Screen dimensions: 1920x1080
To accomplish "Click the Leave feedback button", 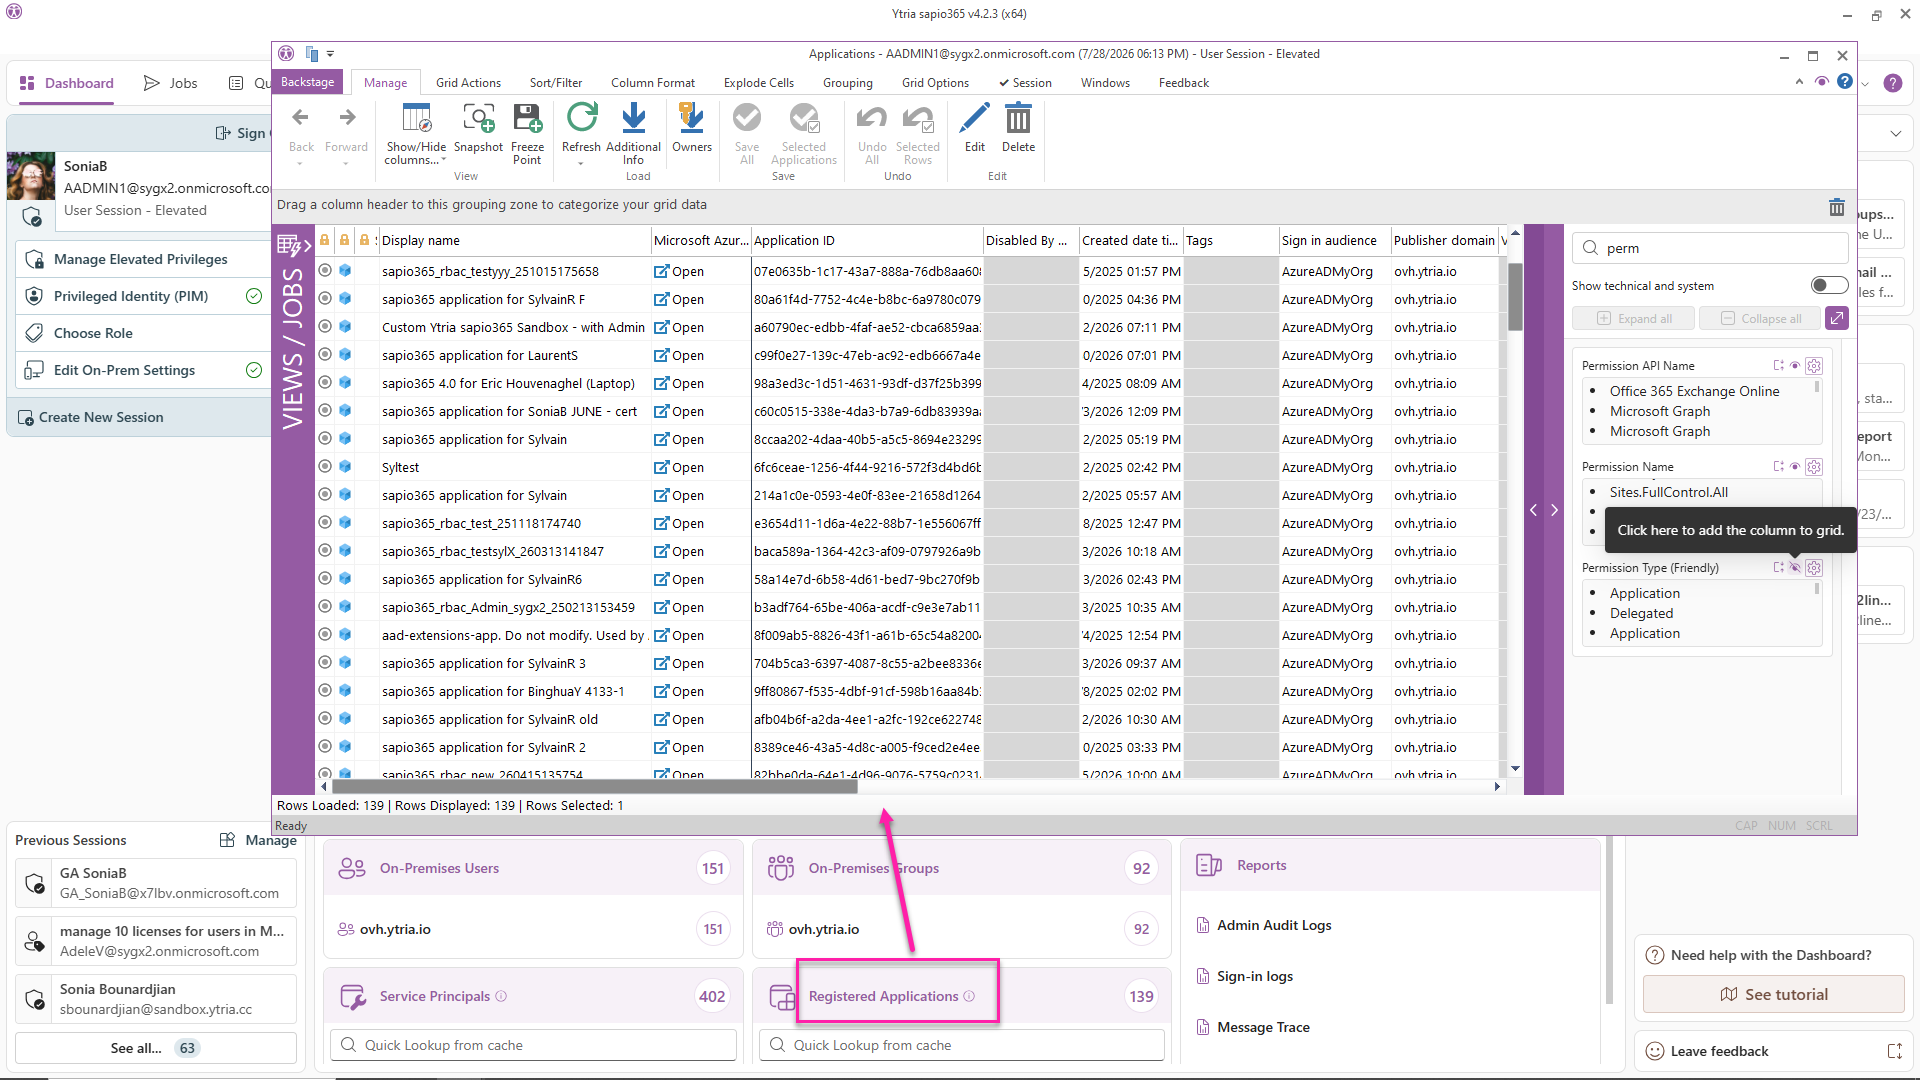I will click(x=1774, y=1051).
